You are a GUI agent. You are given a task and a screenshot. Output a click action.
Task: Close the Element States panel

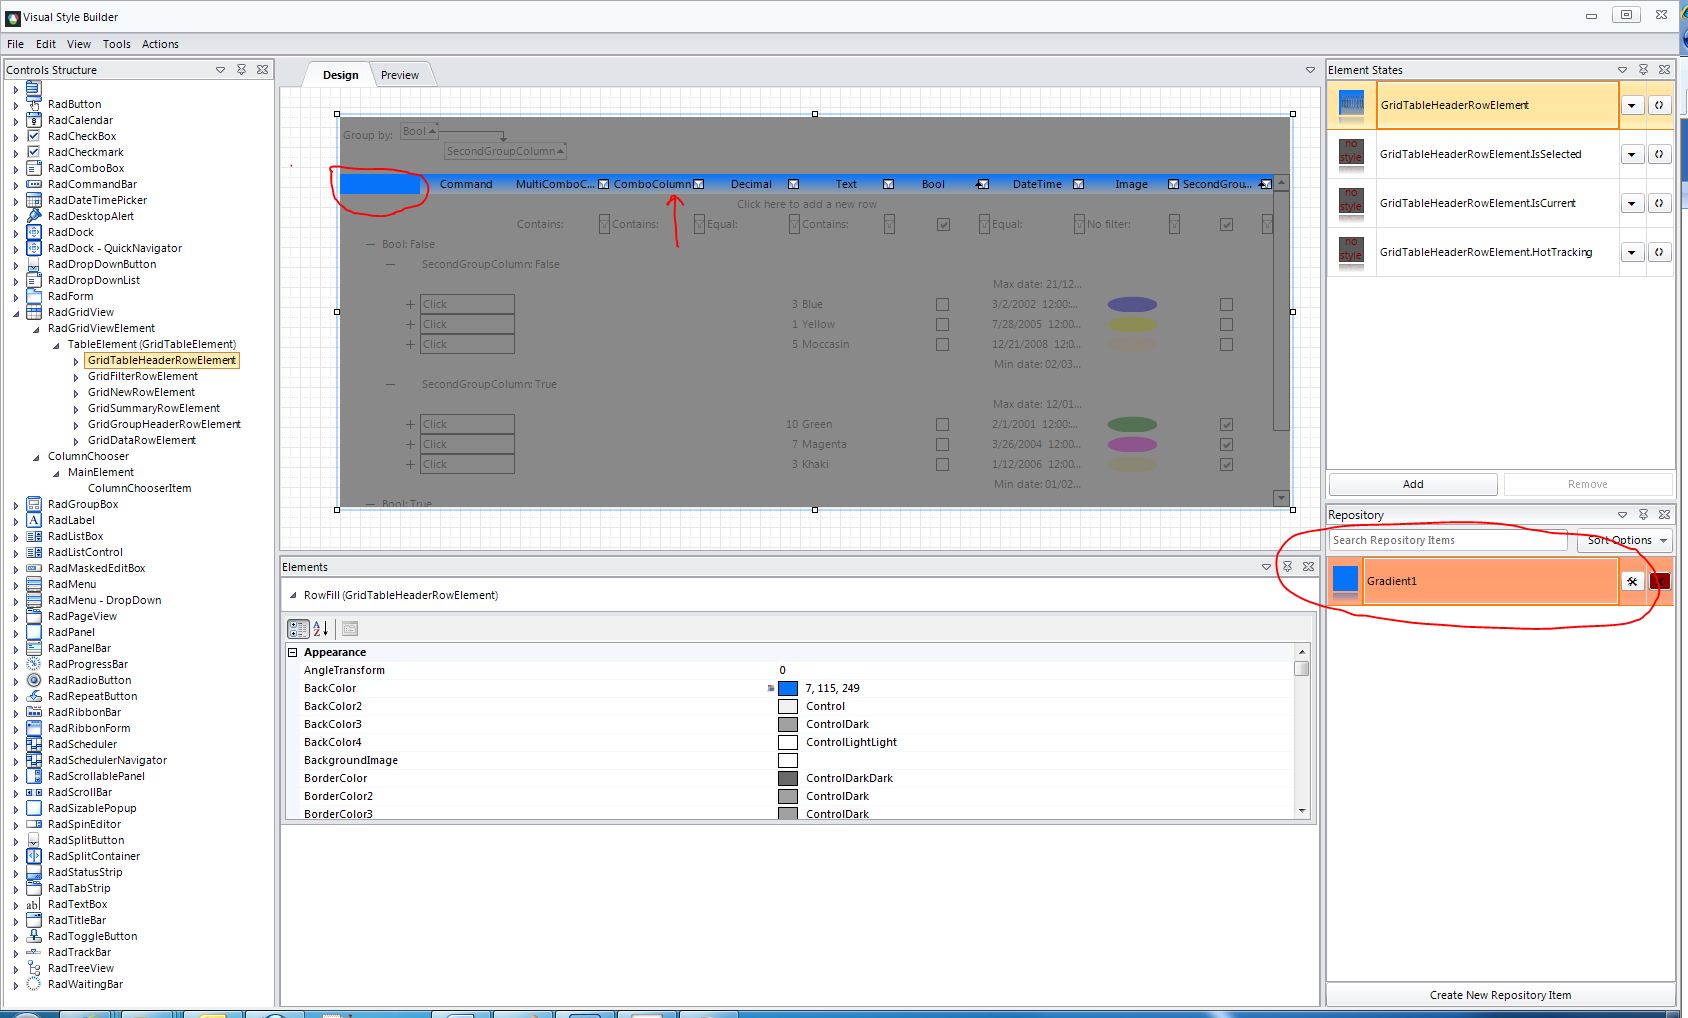click(x=1664, y=70)
